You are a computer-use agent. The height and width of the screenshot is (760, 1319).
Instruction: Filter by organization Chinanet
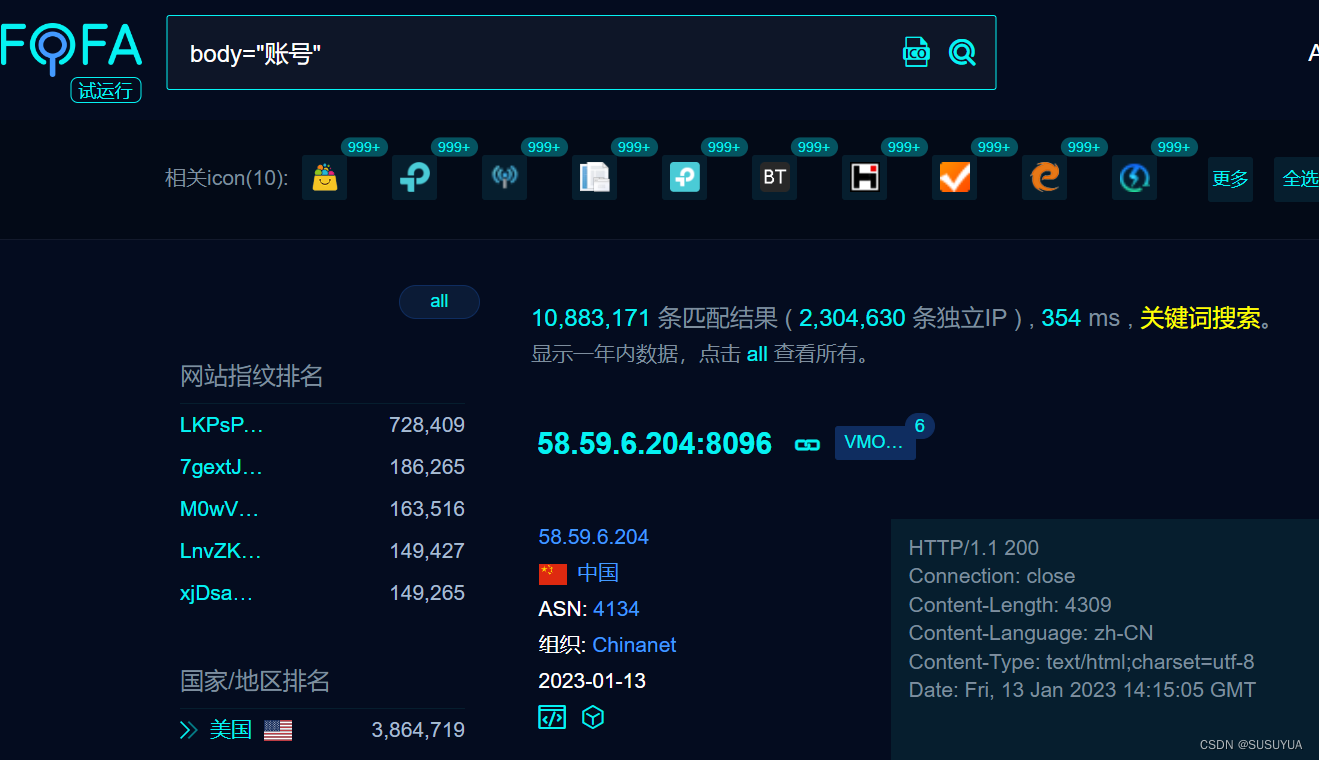(x=634, y=645)
